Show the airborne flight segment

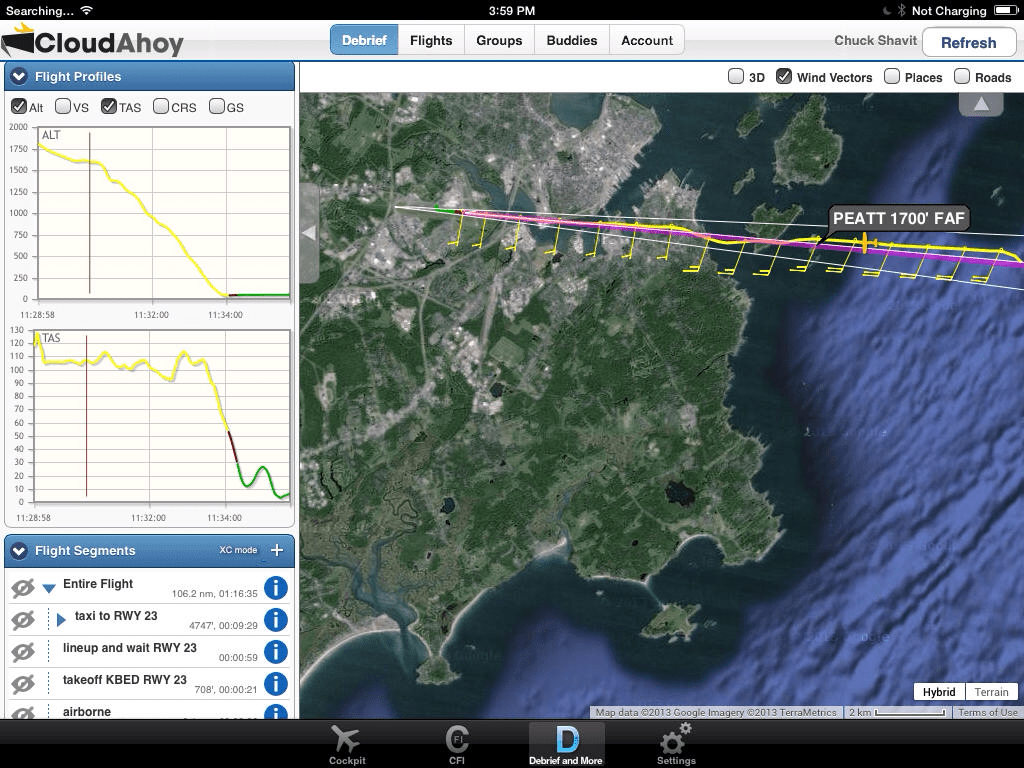pyautogui.click(x=22, y=712)
